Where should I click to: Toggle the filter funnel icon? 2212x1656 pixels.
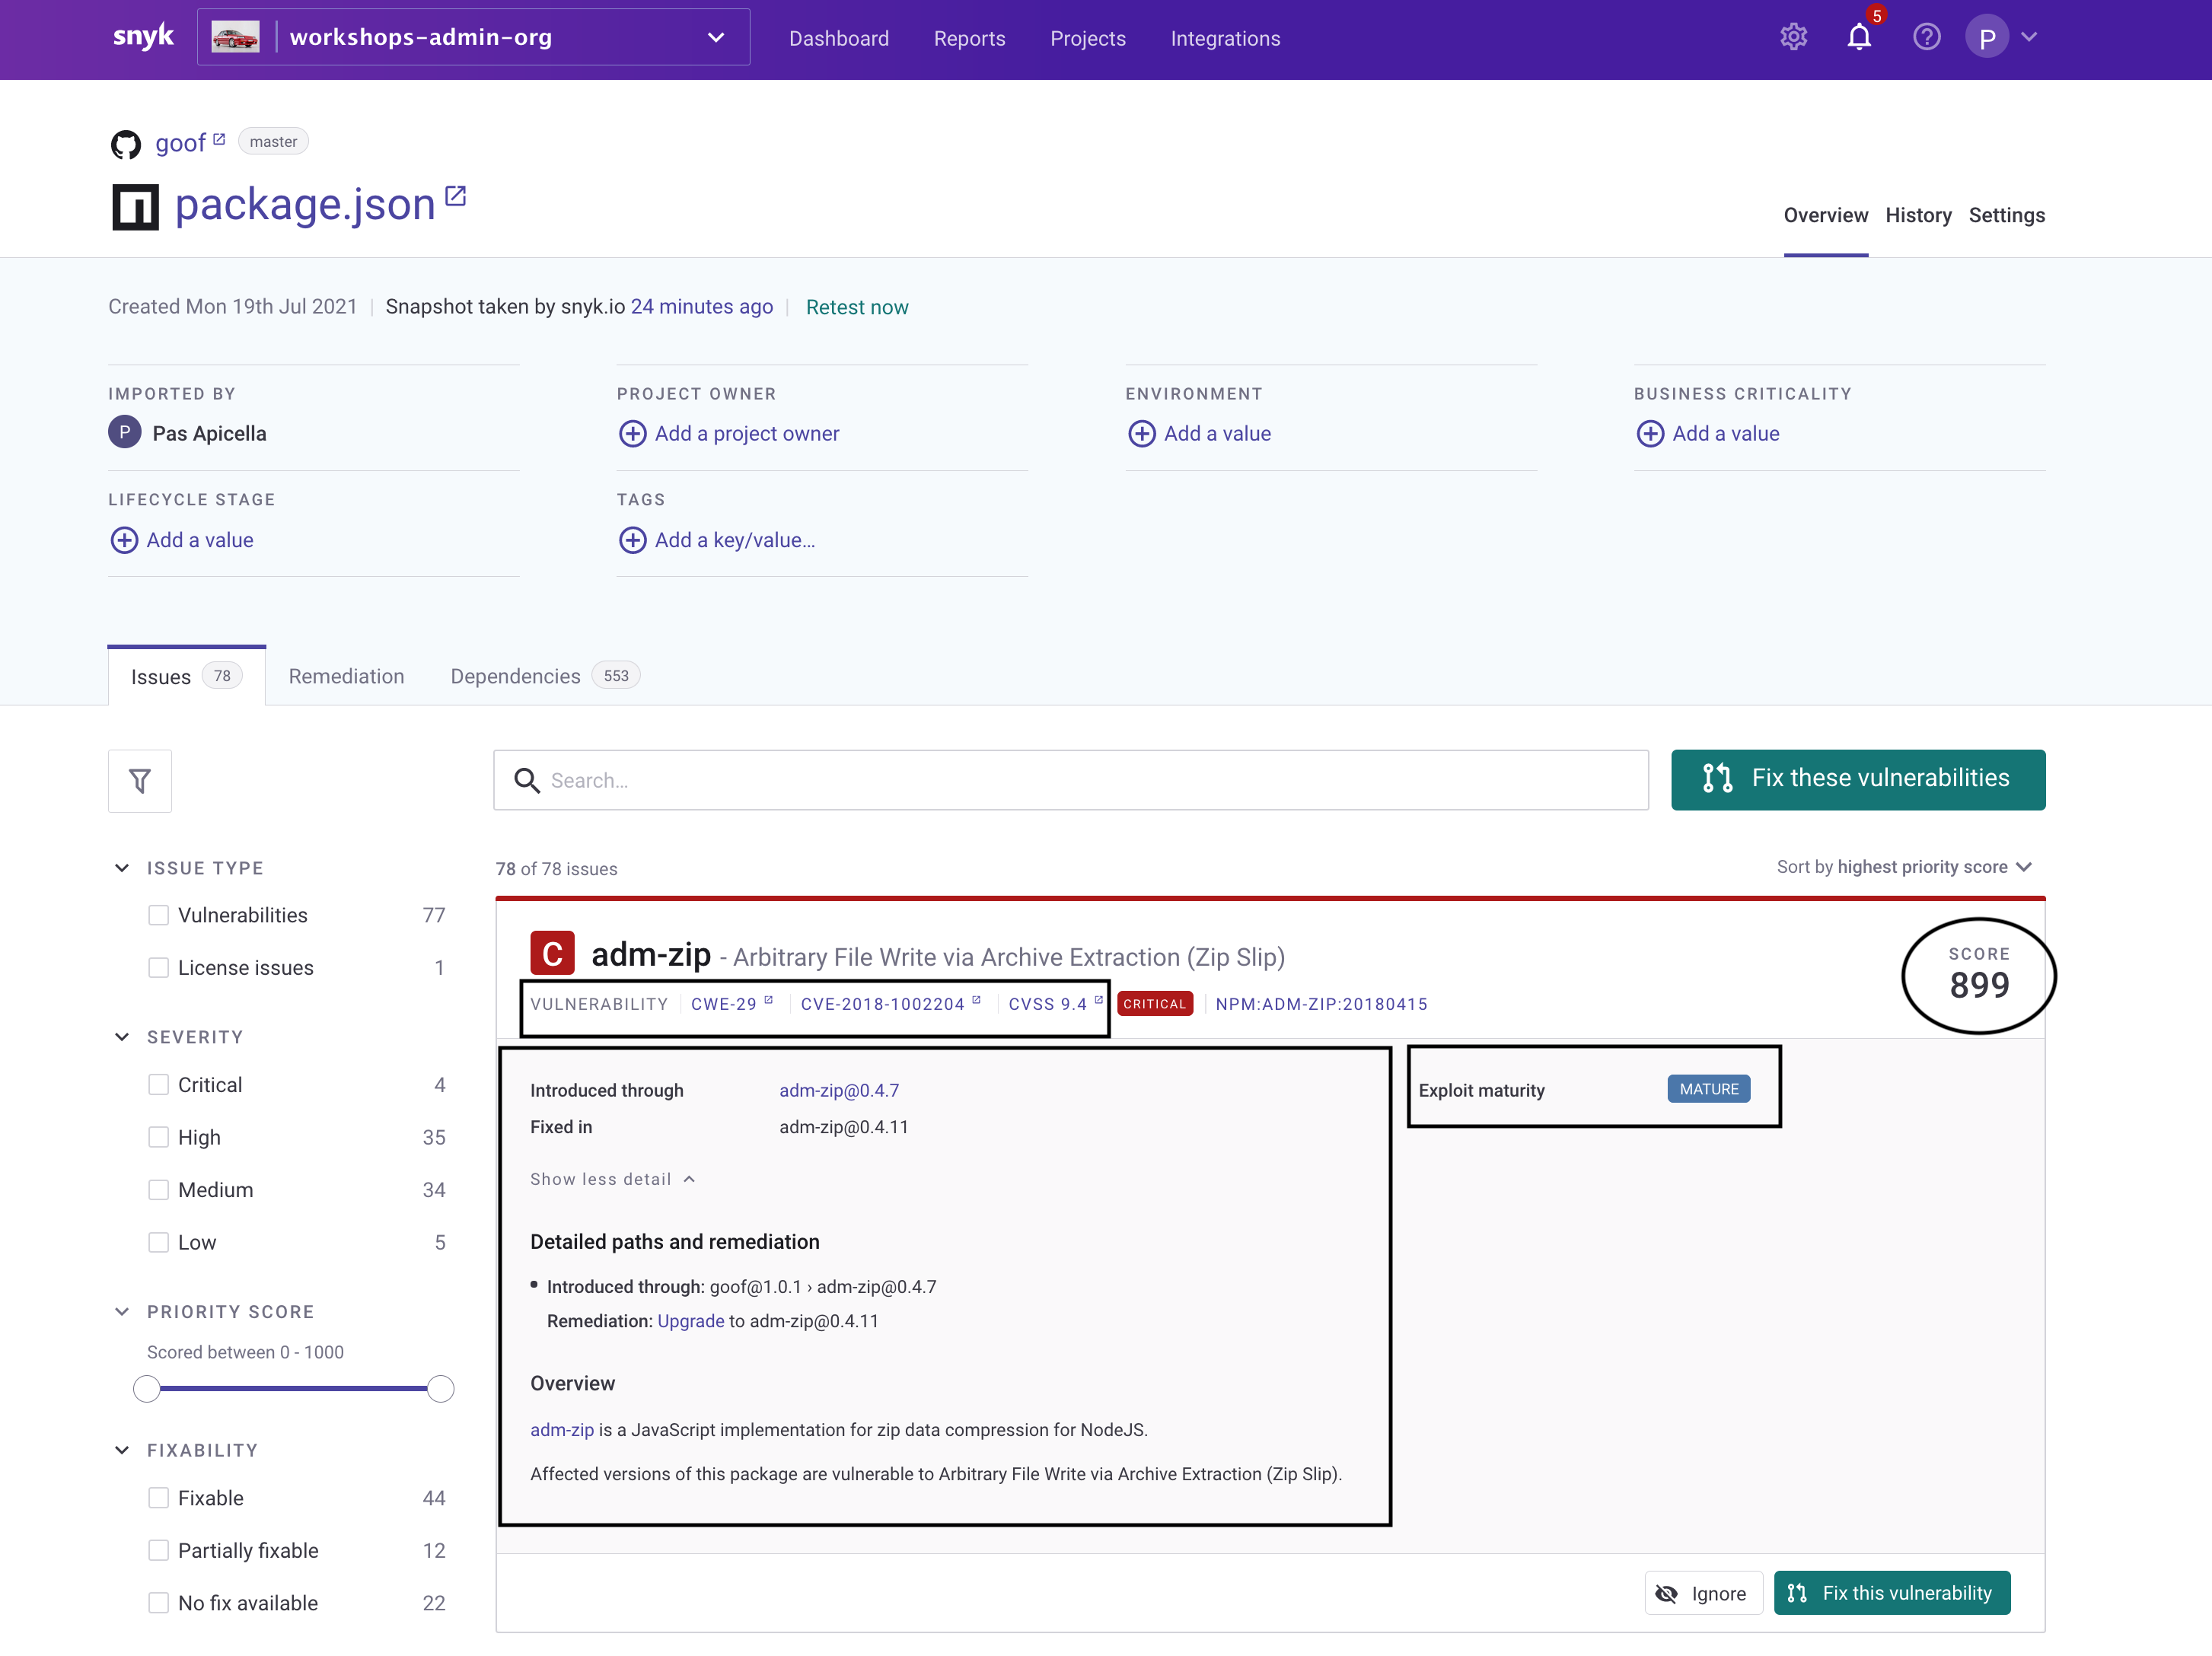[140, 781]
